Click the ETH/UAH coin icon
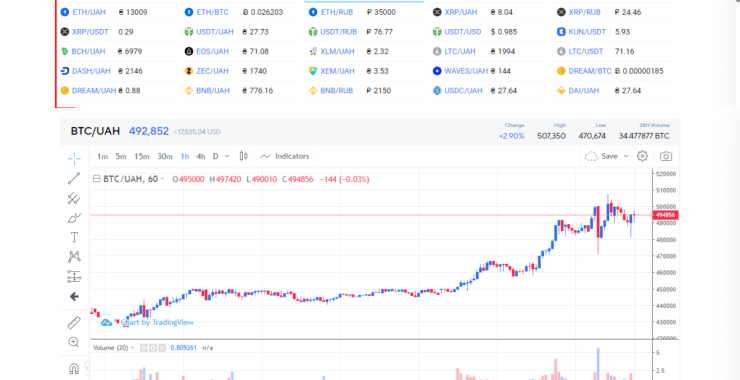This screenshot has height=380, width=740. 65,12
